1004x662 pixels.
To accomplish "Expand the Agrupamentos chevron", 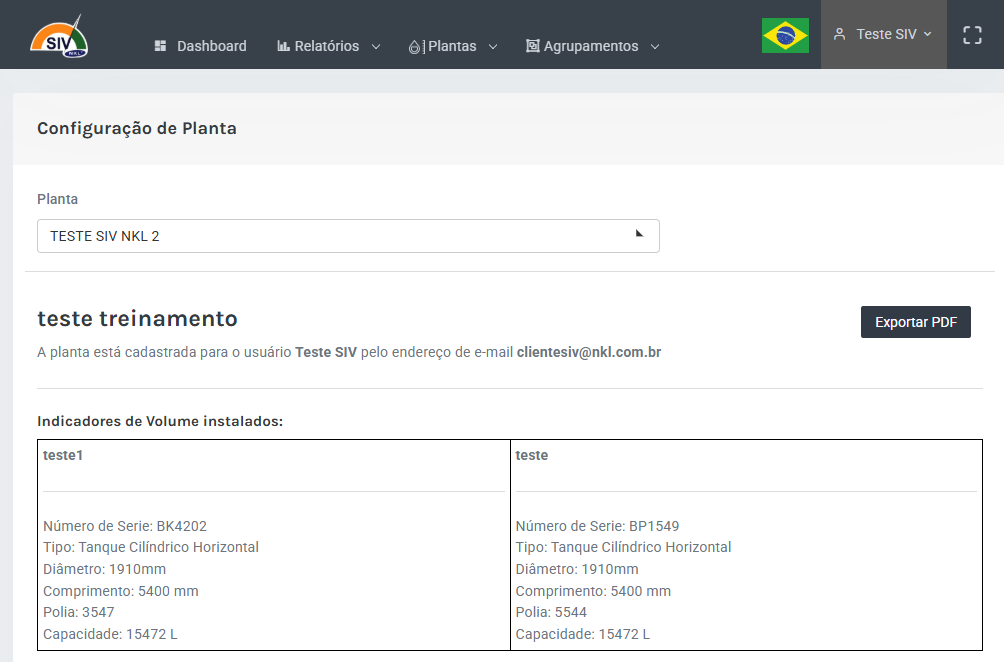I will click(x=655, y=47).
